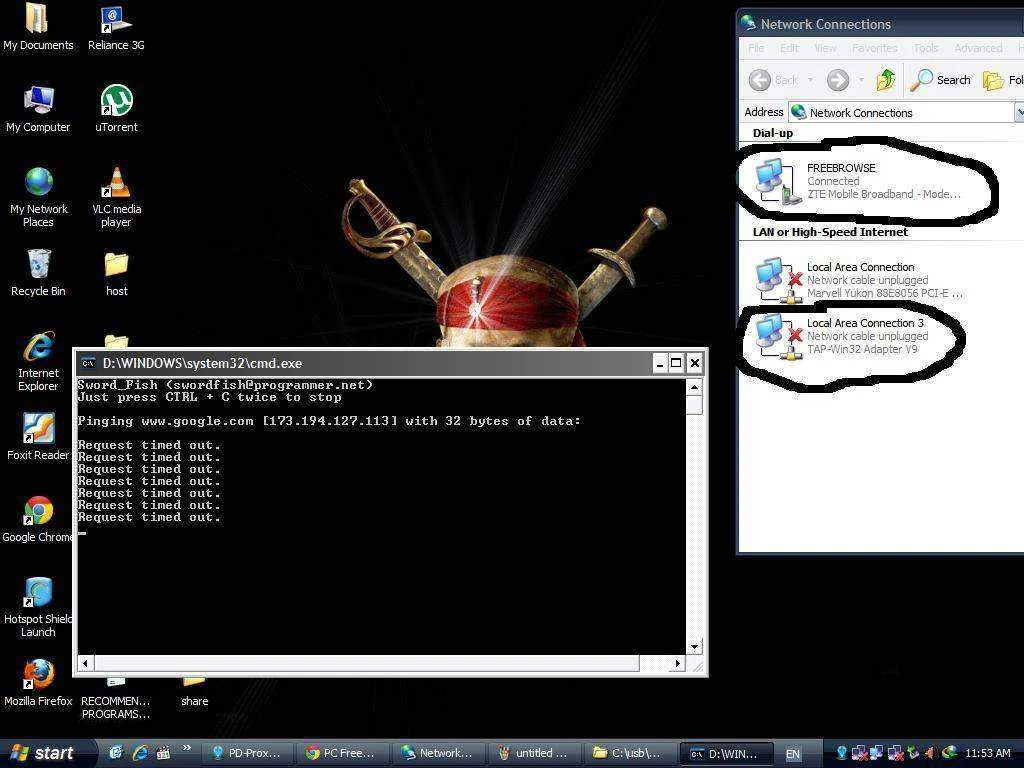Launch uTorrent from the desktop
The width and height of the screenshot is (1024, 768).
pos(116,108)
